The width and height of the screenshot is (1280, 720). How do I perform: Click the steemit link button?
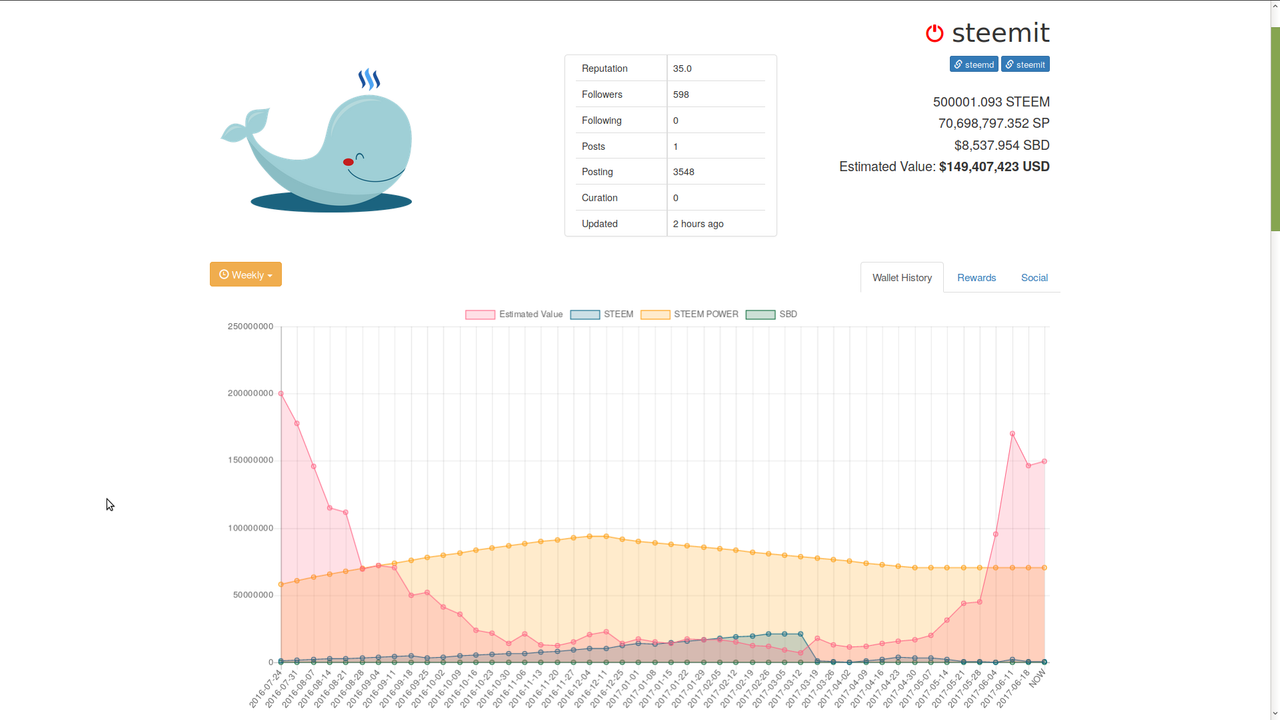point(1025,64)
